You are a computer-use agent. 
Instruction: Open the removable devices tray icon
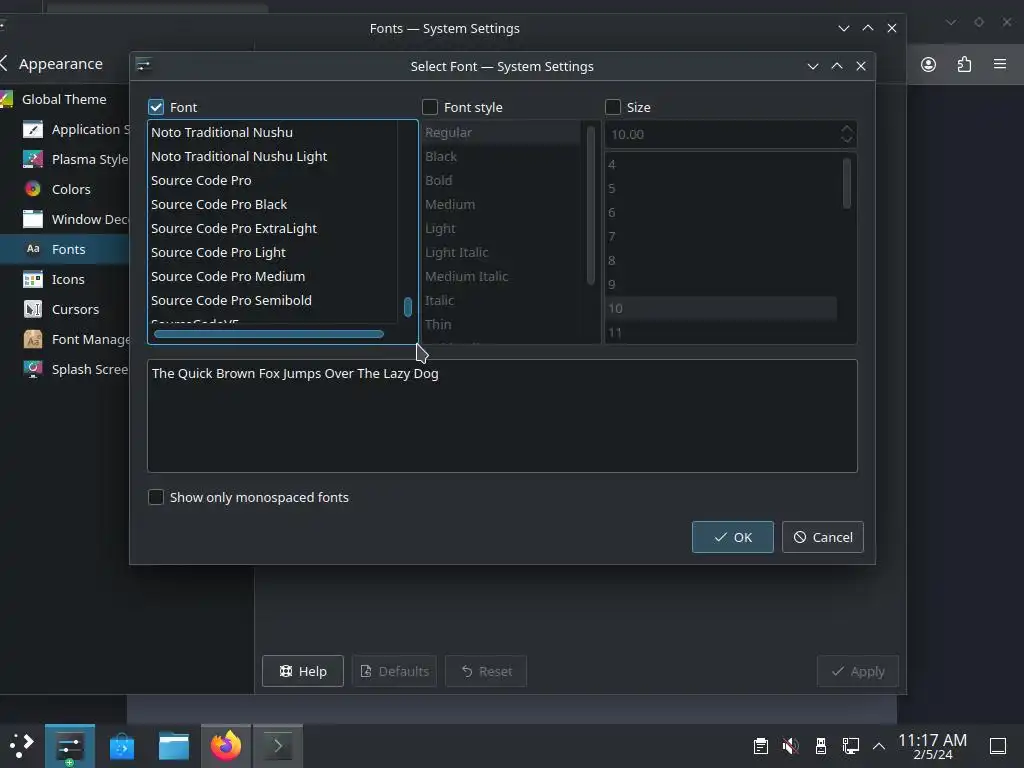coord(821,746)
